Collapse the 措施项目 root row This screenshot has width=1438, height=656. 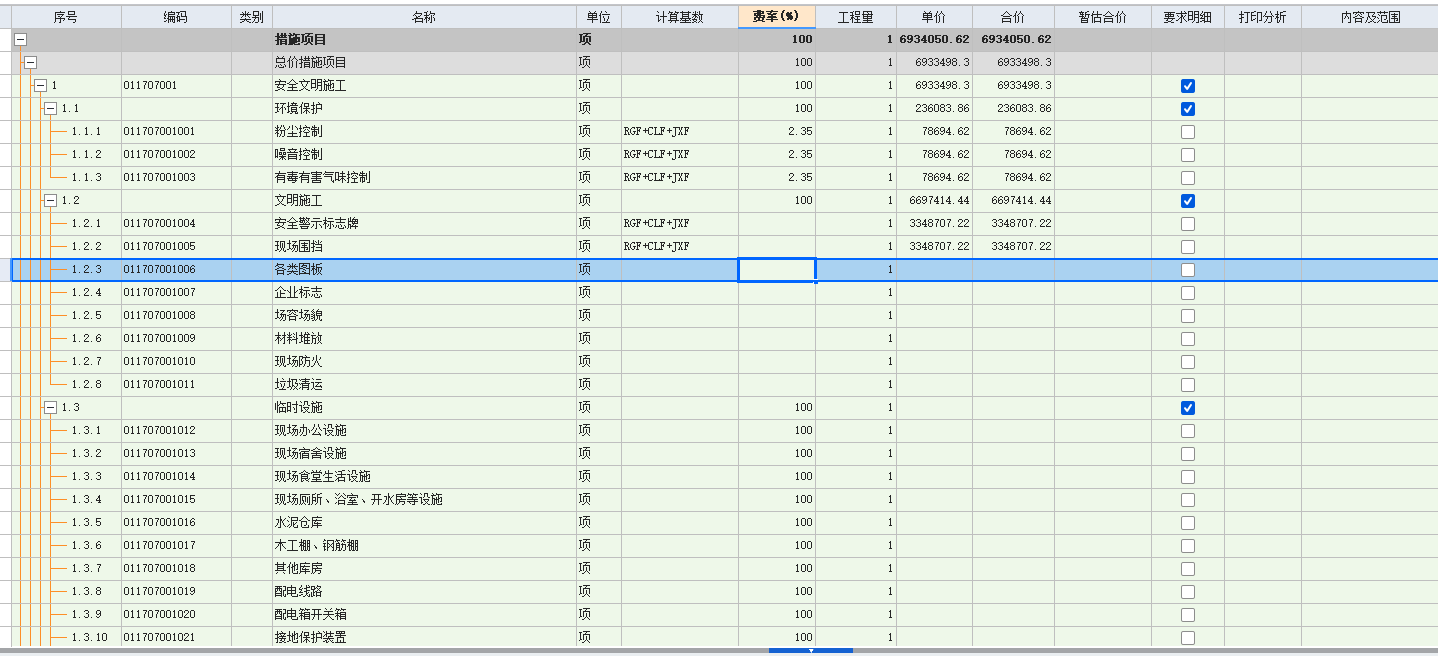click(x=20, y=39)
